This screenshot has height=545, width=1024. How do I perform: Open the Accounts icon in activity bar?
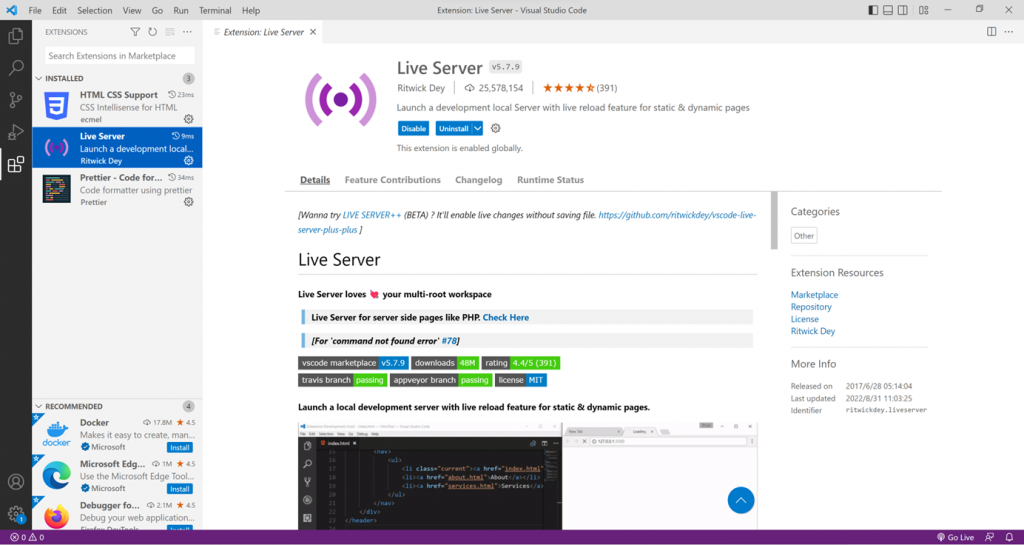[x=16, y=482]
